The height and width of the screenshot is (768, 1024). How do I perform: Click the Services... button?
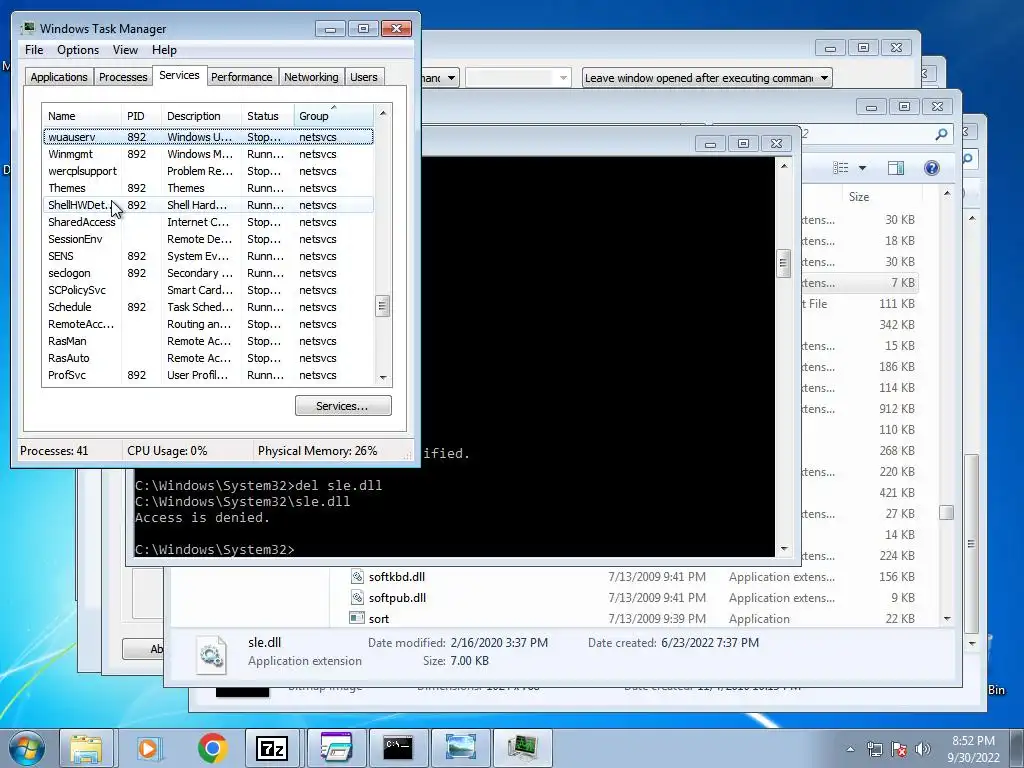click(343, 406)
